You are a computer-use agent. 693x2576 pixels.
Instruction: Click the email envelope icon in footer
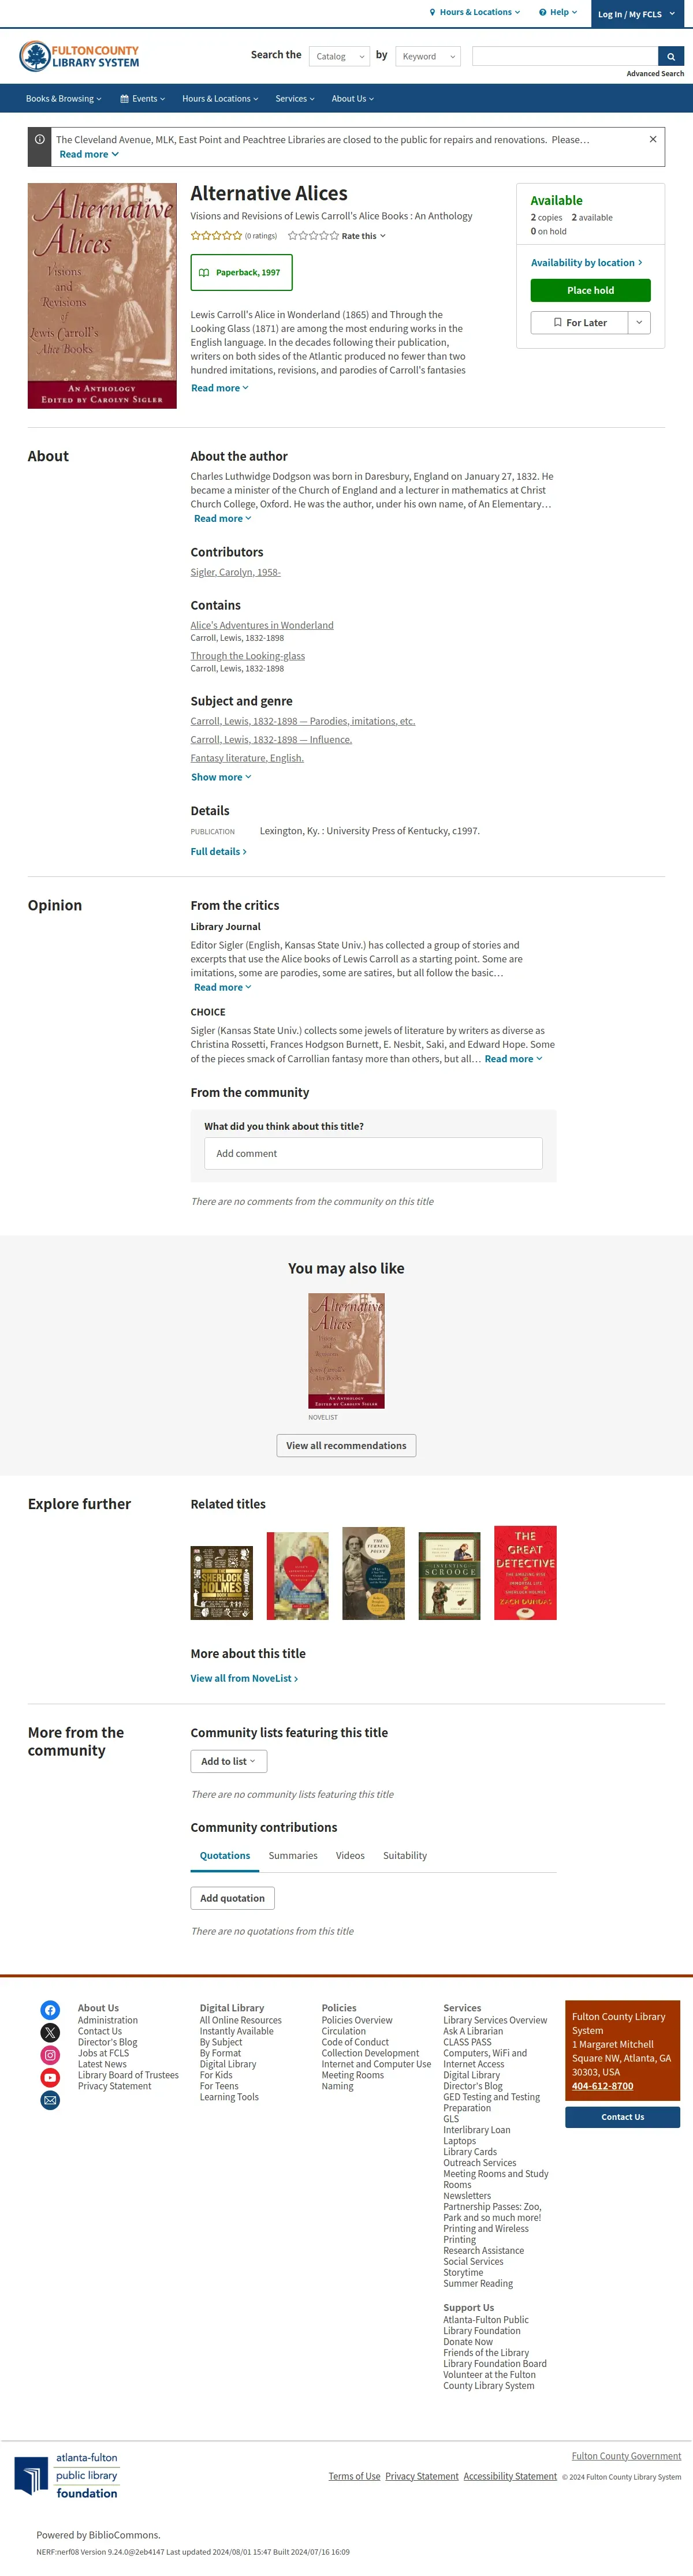(x=50, y=2101)
